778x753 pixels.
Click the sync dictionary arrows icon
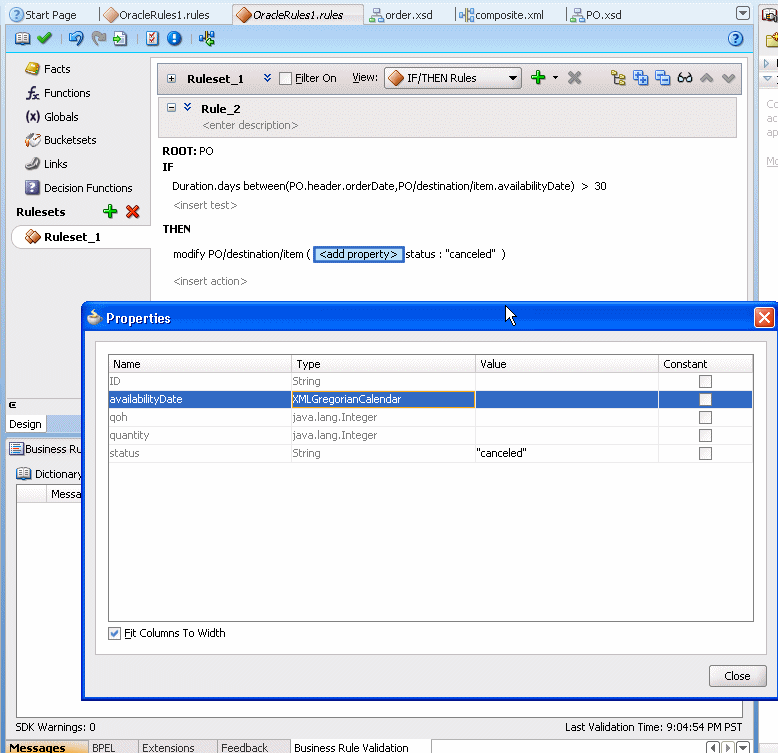point(207,38)
